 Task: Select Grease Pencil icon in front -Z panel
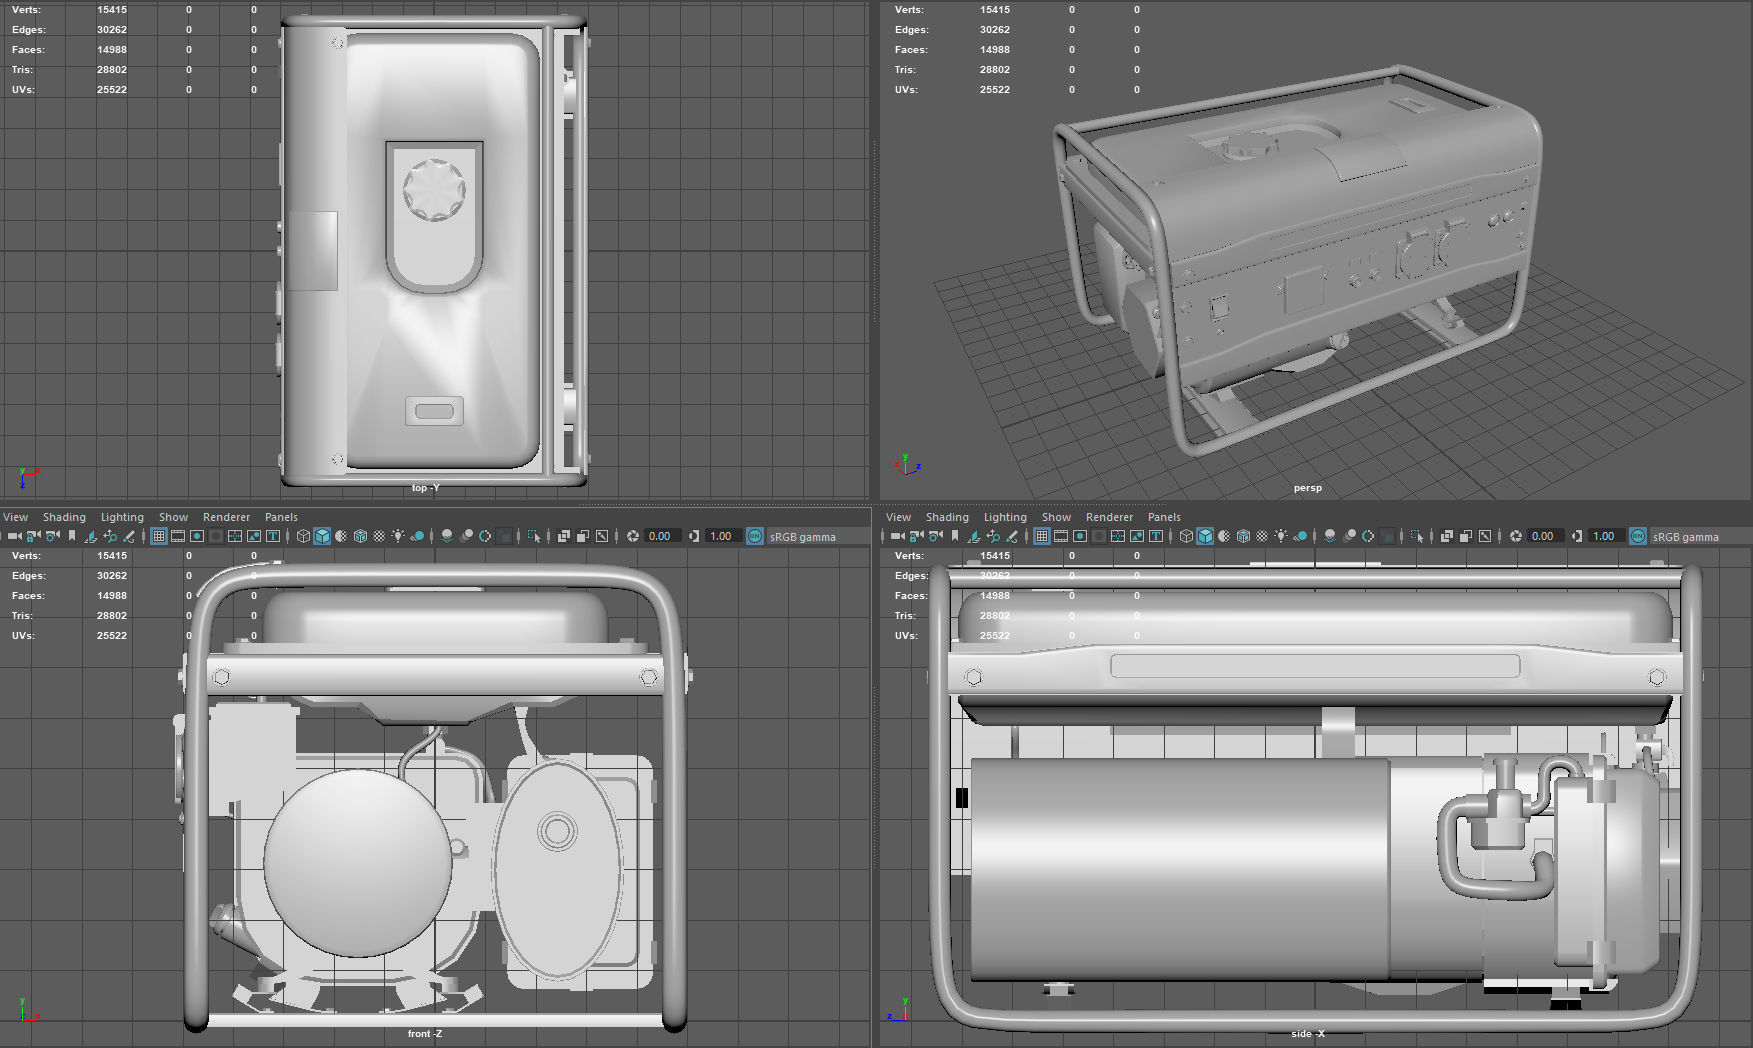(x=129, y=536)
